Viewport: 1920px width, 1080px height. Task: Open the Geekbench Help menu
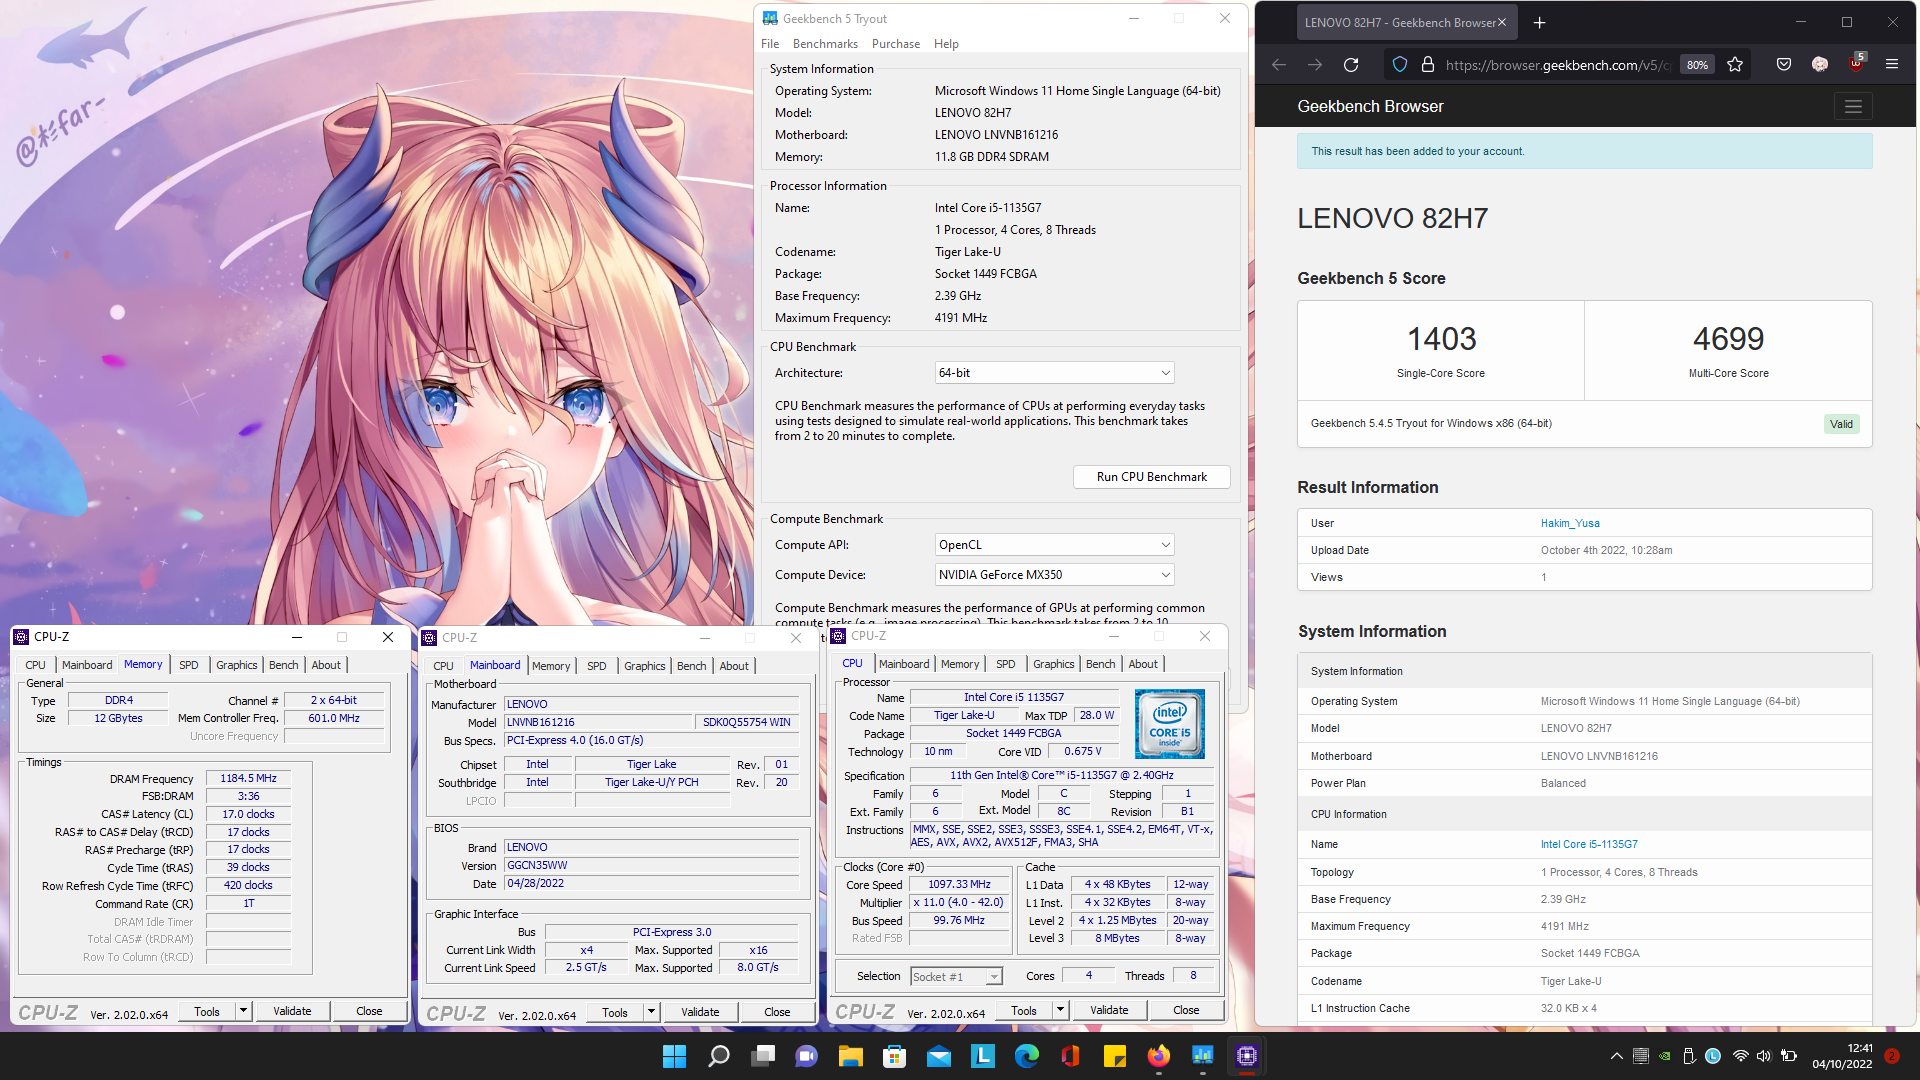point(946,44)
